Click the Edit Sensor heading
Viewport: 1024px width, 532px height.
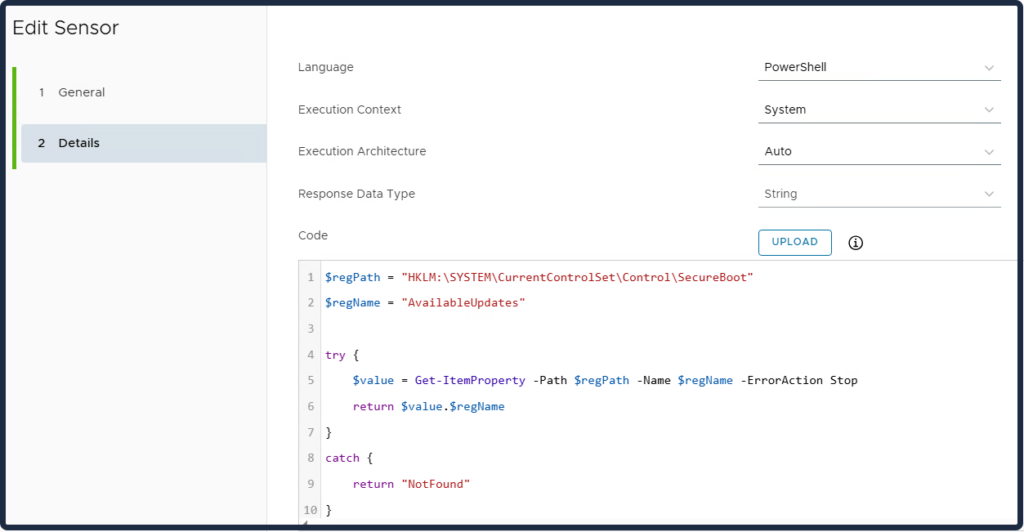(x=66, y=28)
